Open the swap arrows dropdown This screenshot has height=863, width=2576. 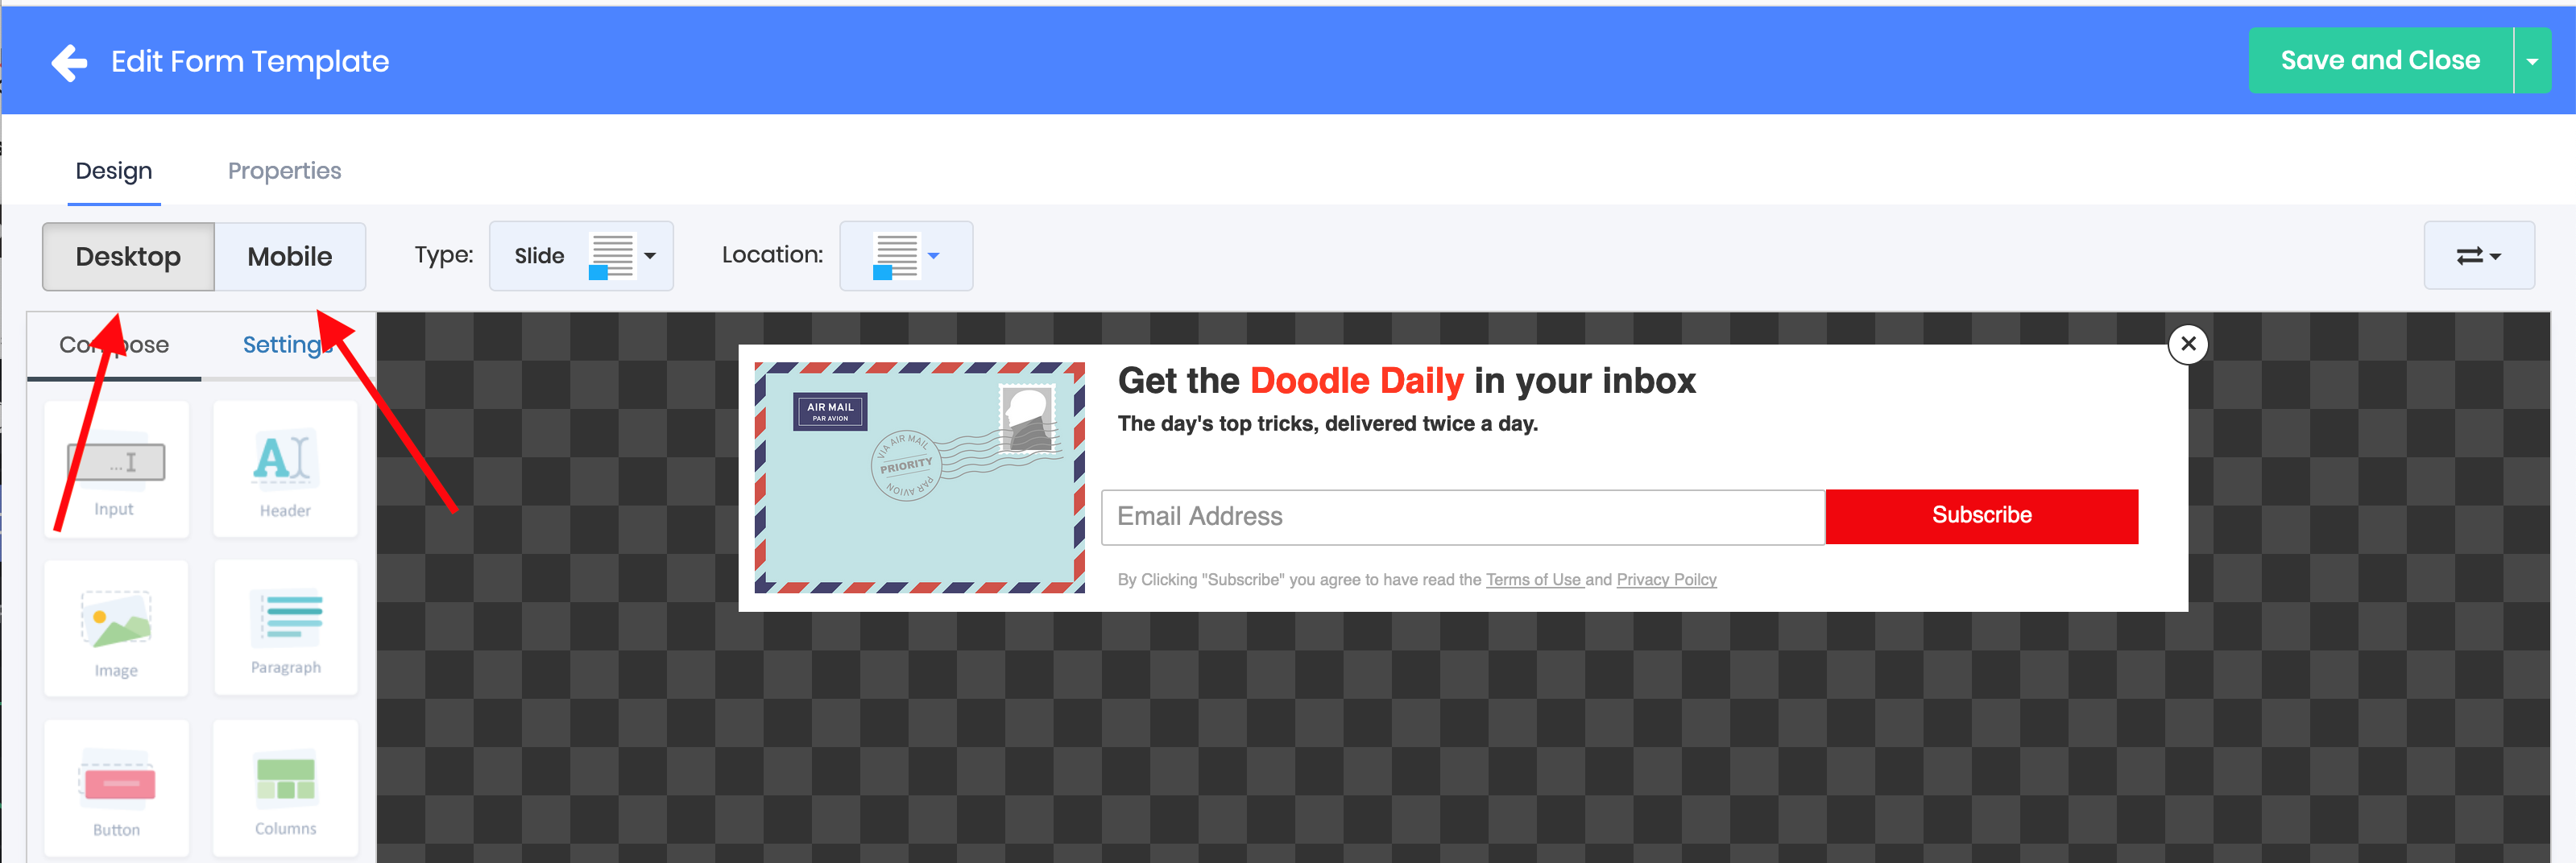(x=2479, y=256)
